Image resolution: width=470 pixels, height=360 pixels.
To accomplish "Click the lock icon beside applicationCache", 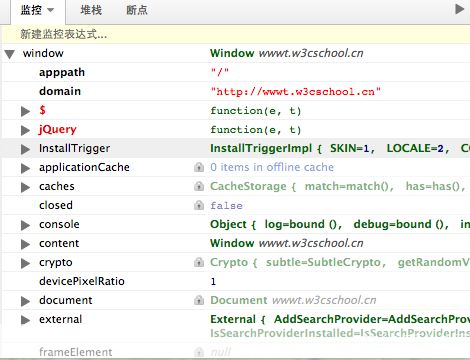I will 199,167.
